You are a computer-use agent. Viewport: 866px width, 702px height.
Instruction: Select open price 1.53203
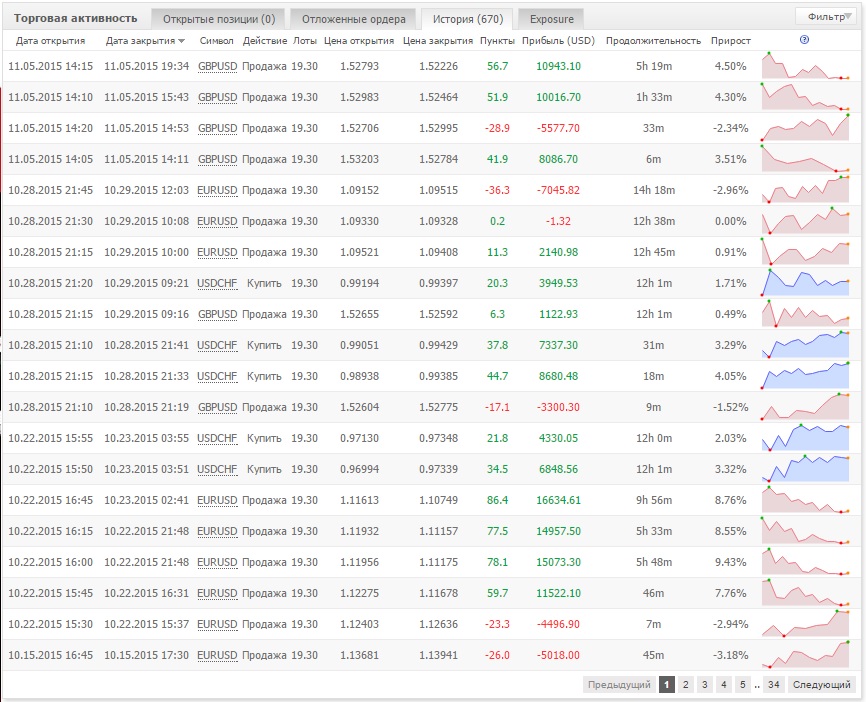pos(359,159)
